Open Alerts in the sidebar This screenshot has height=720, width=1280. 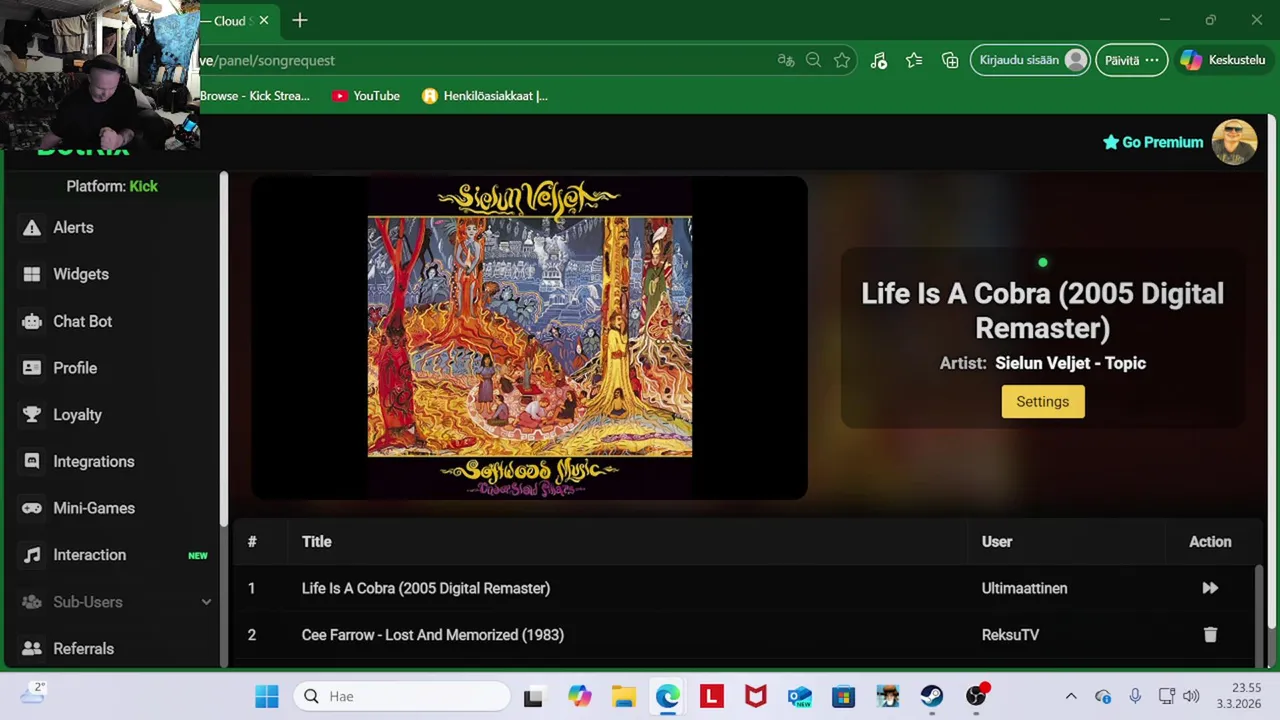click(x=73, y=227)
